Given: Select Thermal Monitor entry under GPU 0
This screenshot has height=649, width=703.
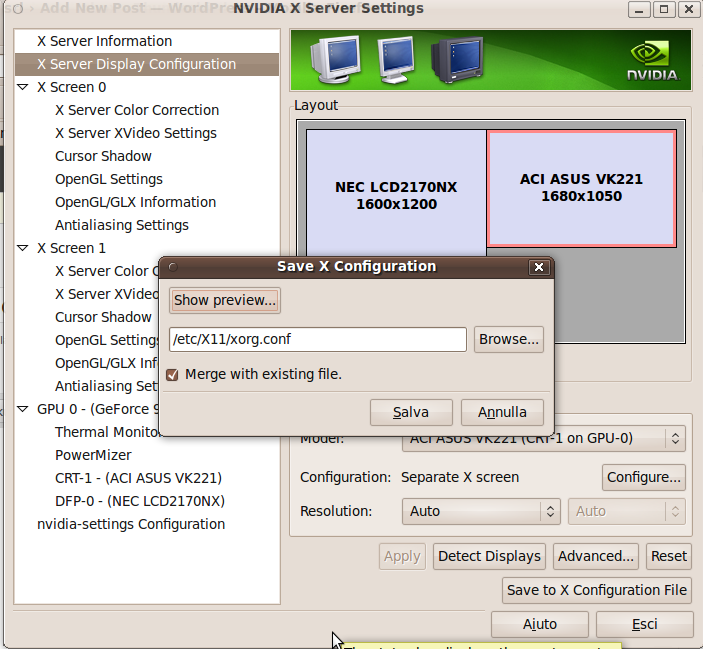Looking at the screenshot, I should tap(107, 432).
